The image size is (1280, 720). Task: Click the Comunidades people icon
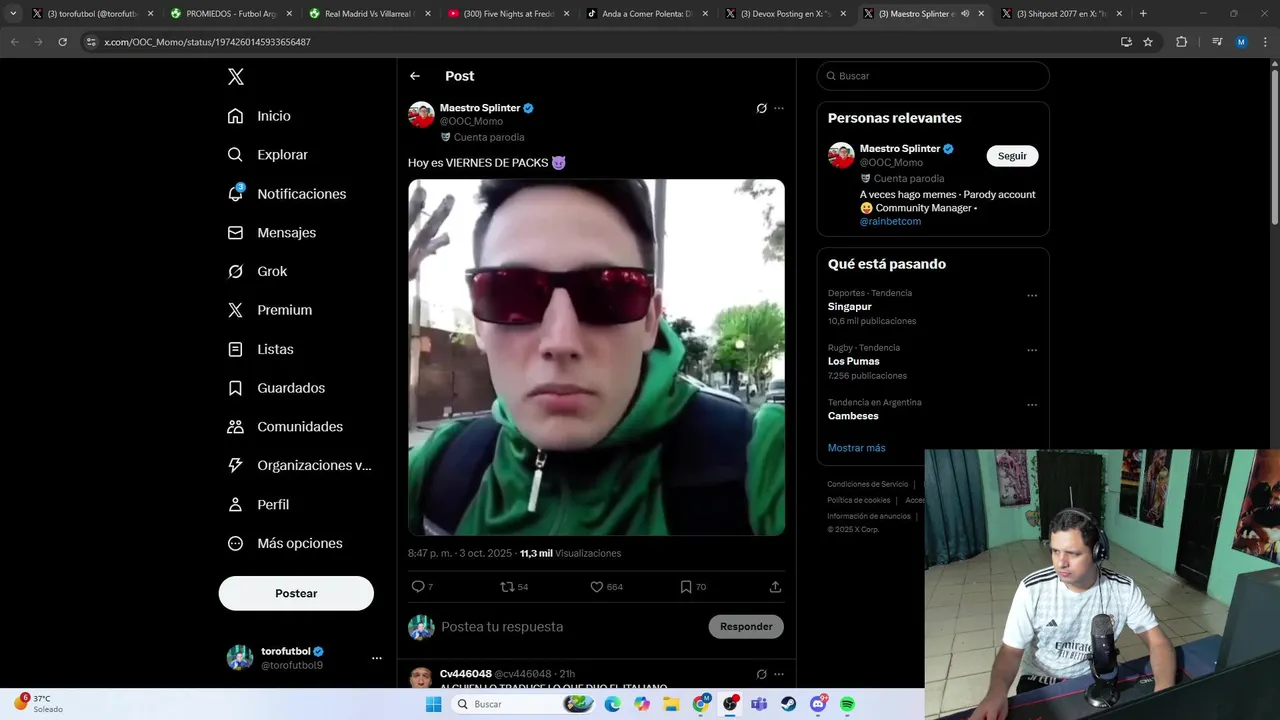coord(235,427)
